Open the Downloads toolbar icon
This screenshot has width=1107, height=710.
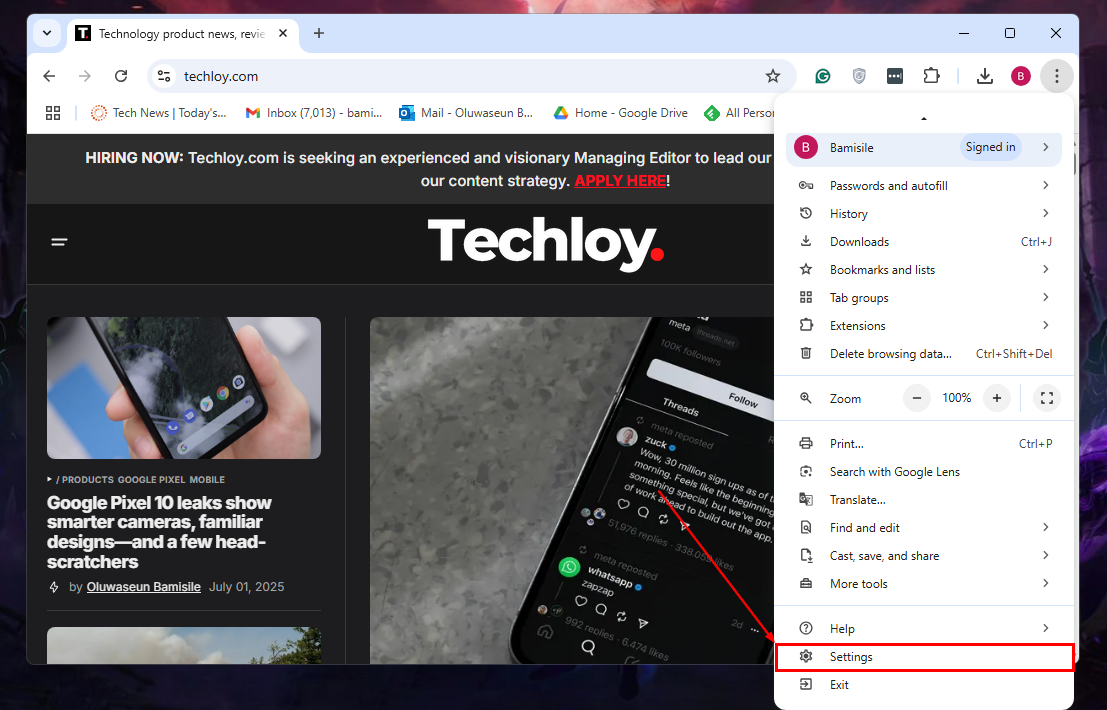point(984,76)
